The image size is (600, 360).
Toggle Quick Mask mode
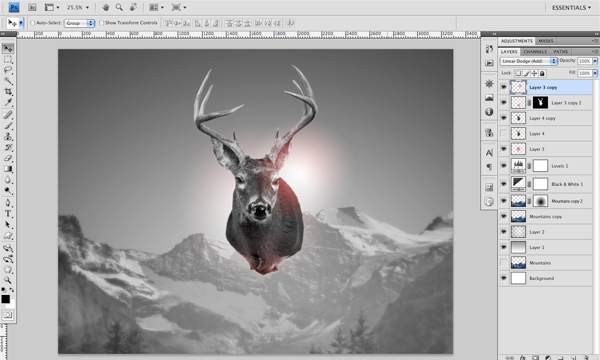(x=8, y=315)
